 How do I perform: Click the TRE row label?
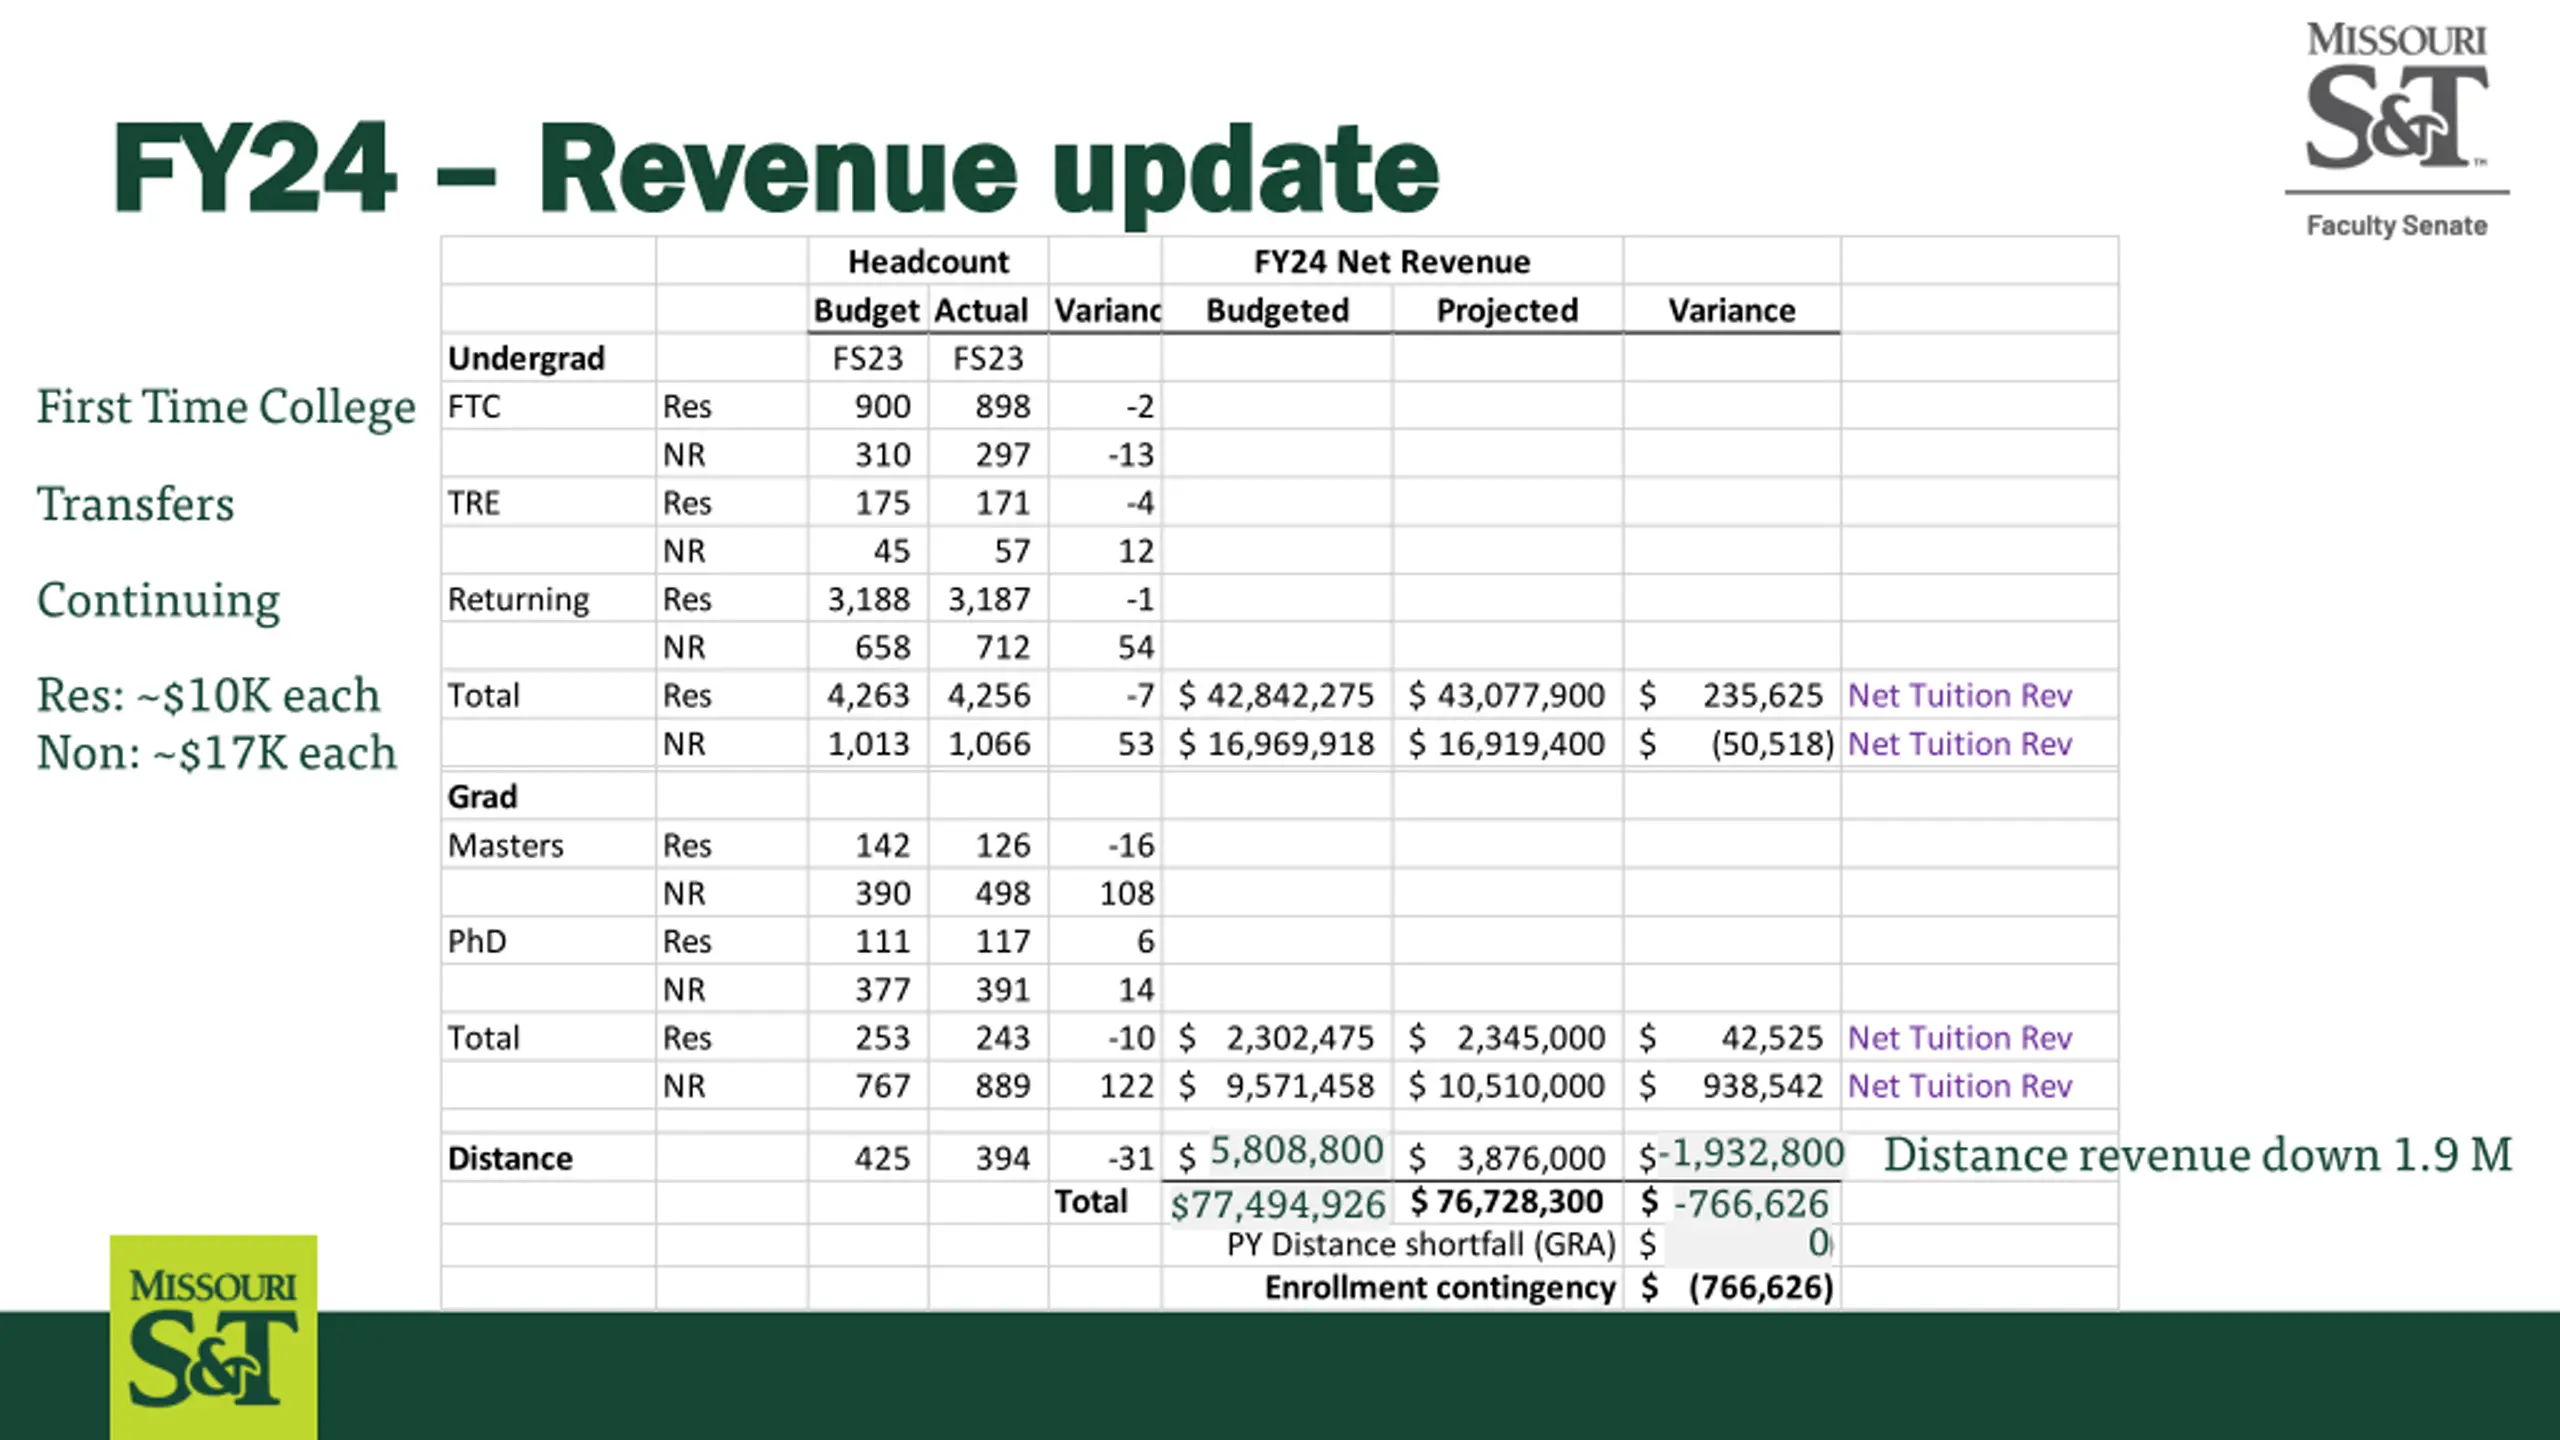(x=473, y=502)
